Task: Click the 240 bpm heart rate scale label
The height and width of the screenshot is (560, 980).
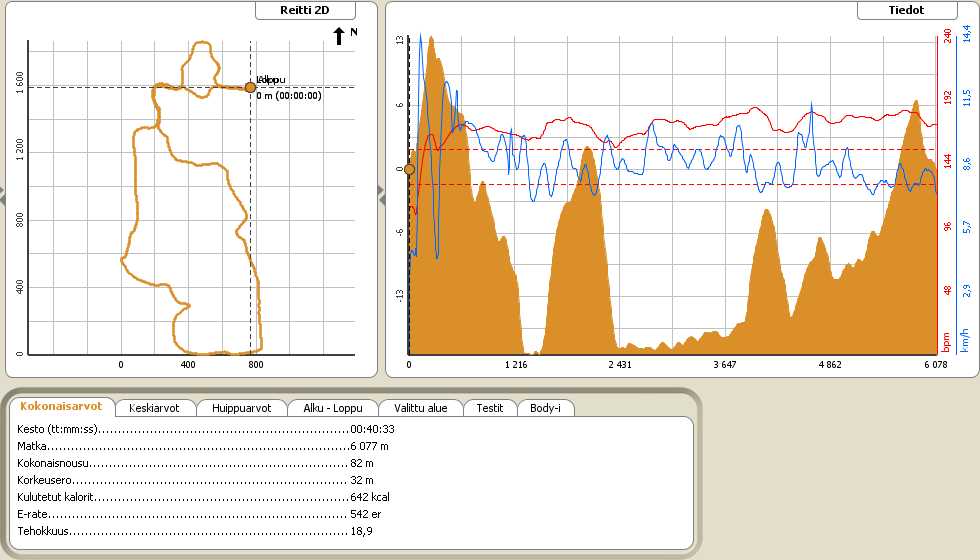Action: point(948,36)
